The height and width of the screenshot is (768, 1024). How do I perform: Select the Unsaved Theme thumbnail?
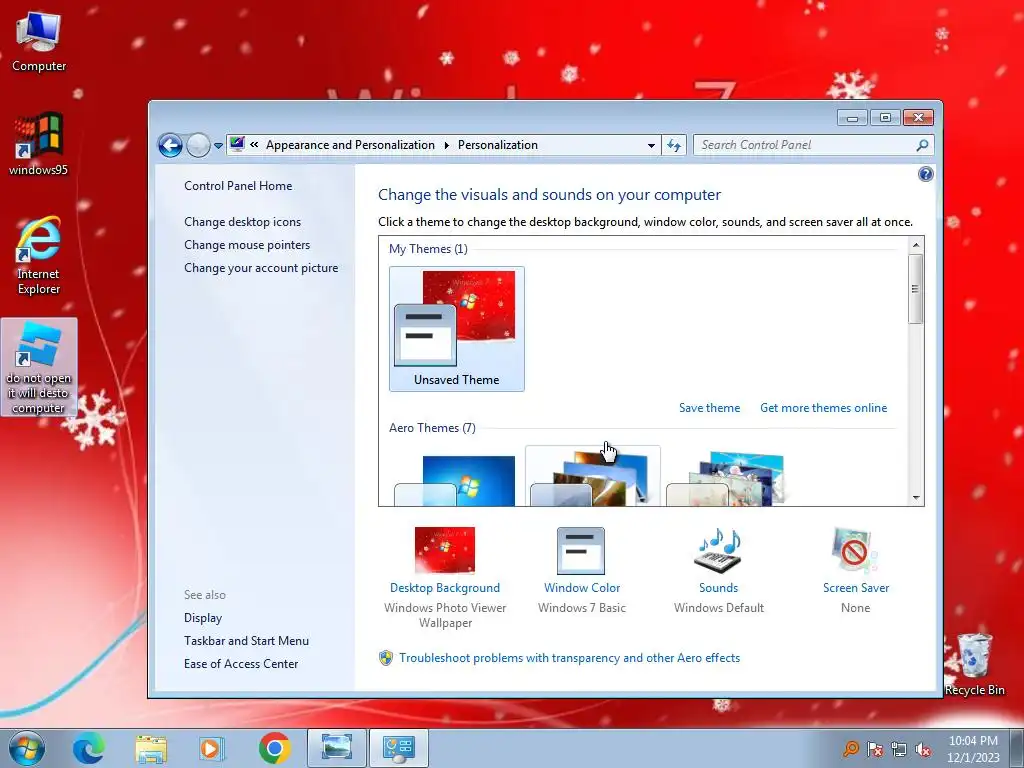(456, 328)
